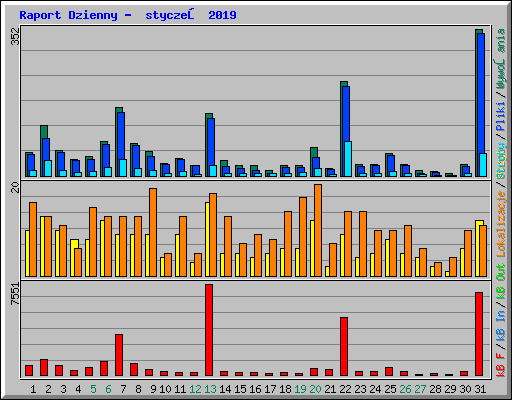Click green weekend day label '20'
Image resolution: width=512 pixels, height=400 pixels.
[315, 389]
